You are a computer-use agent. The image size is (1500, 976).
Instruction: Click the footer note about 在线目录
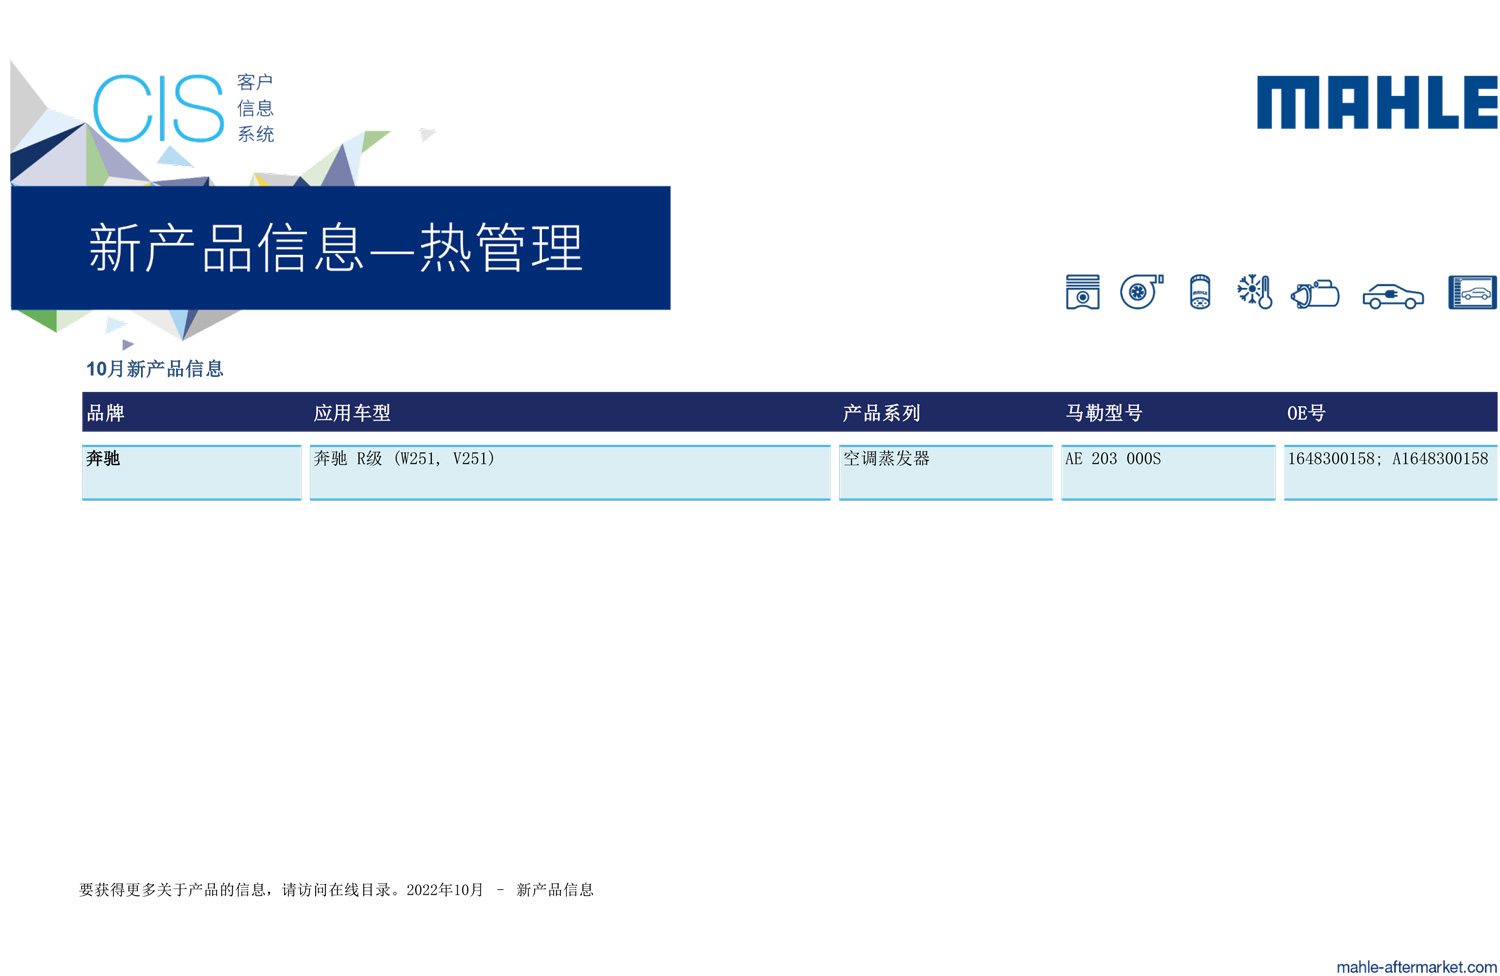(x=336, y=889)
